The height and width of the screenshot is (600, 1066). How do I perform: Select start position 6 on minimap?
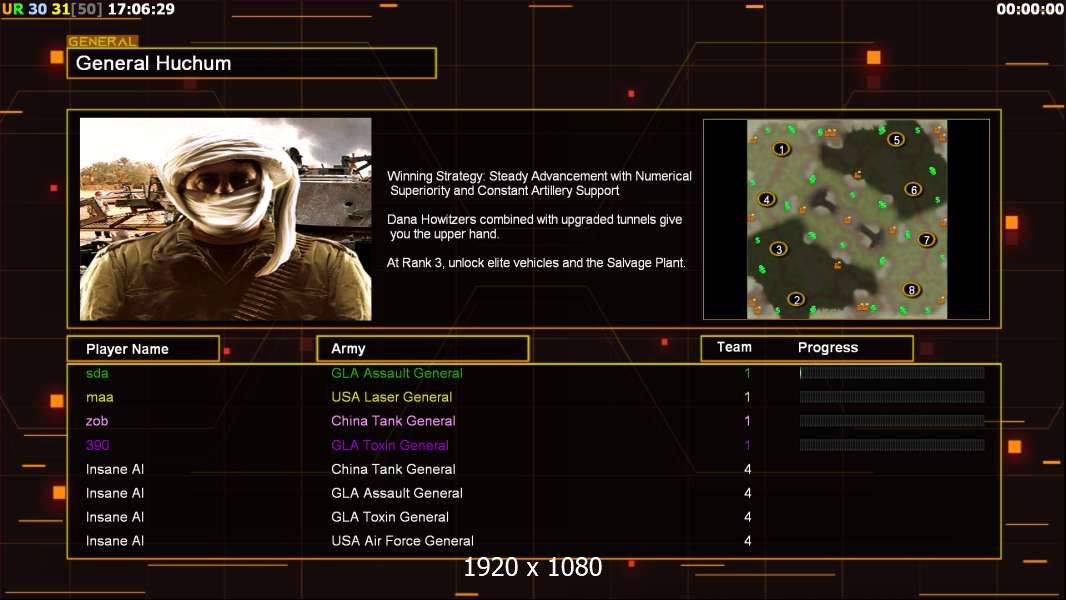[913, 189]
